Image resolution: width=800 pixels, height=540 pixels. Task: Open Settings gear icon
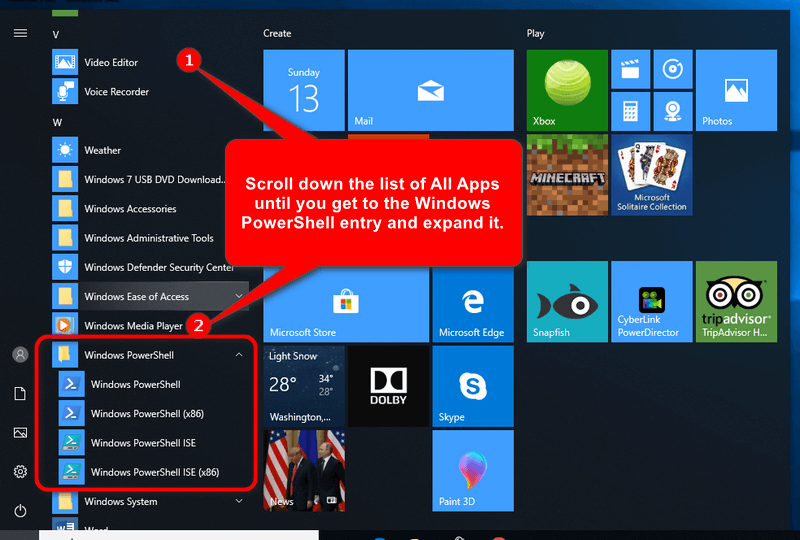click(x=20, y=472)
